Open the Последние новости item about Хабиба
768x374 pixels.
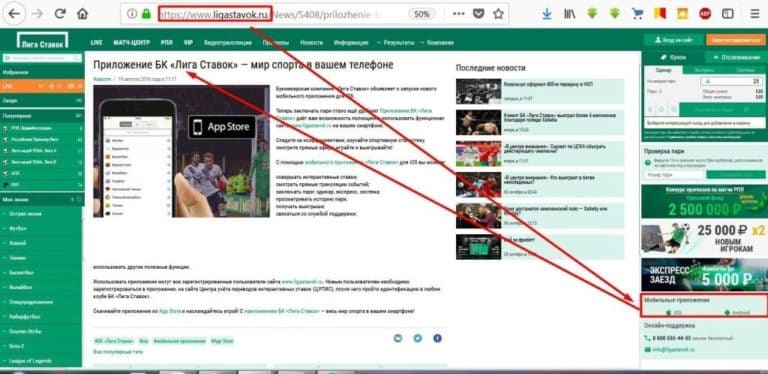tap(540, 122)
